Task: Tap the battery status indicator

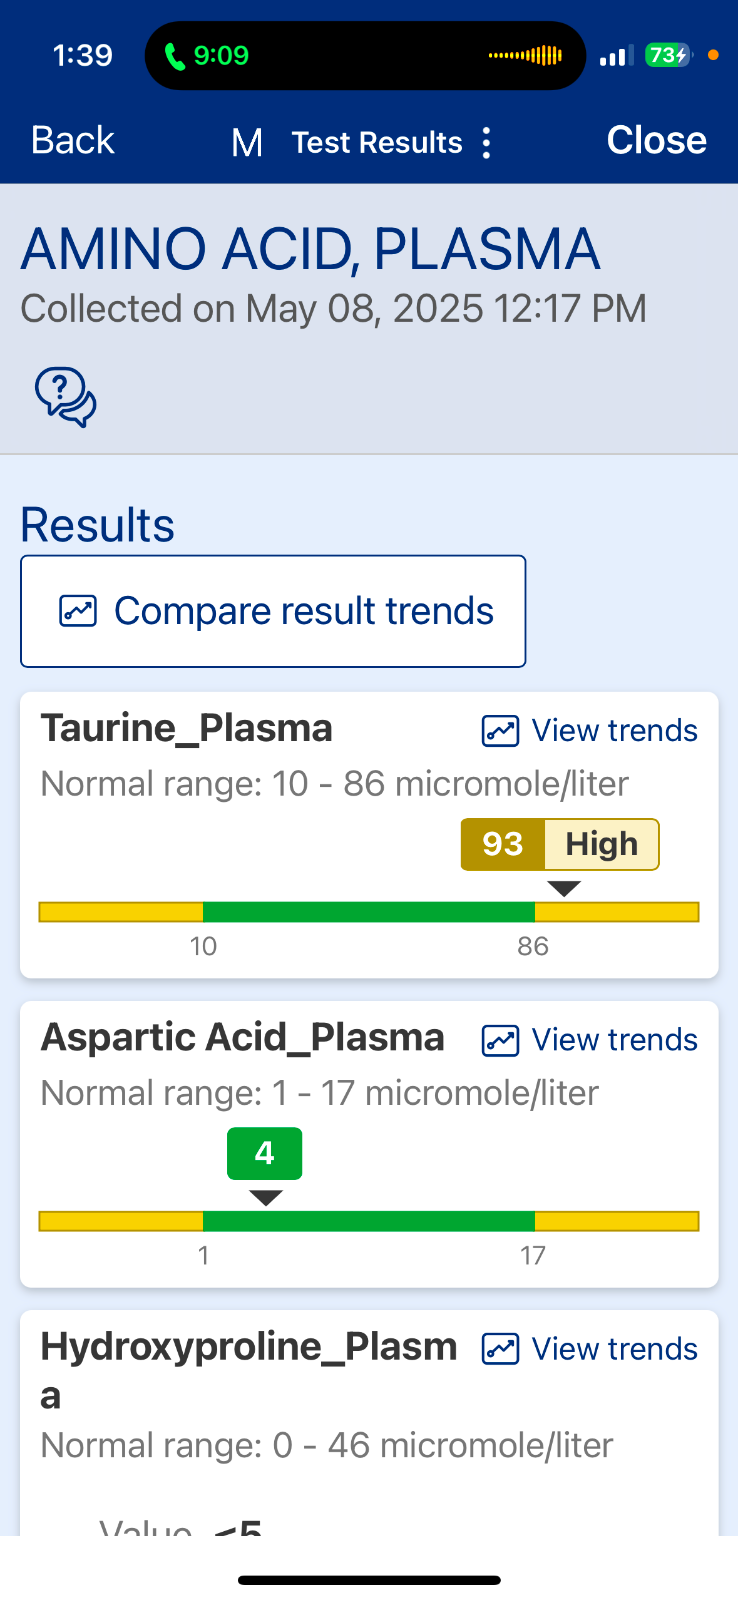Action: 667,55
